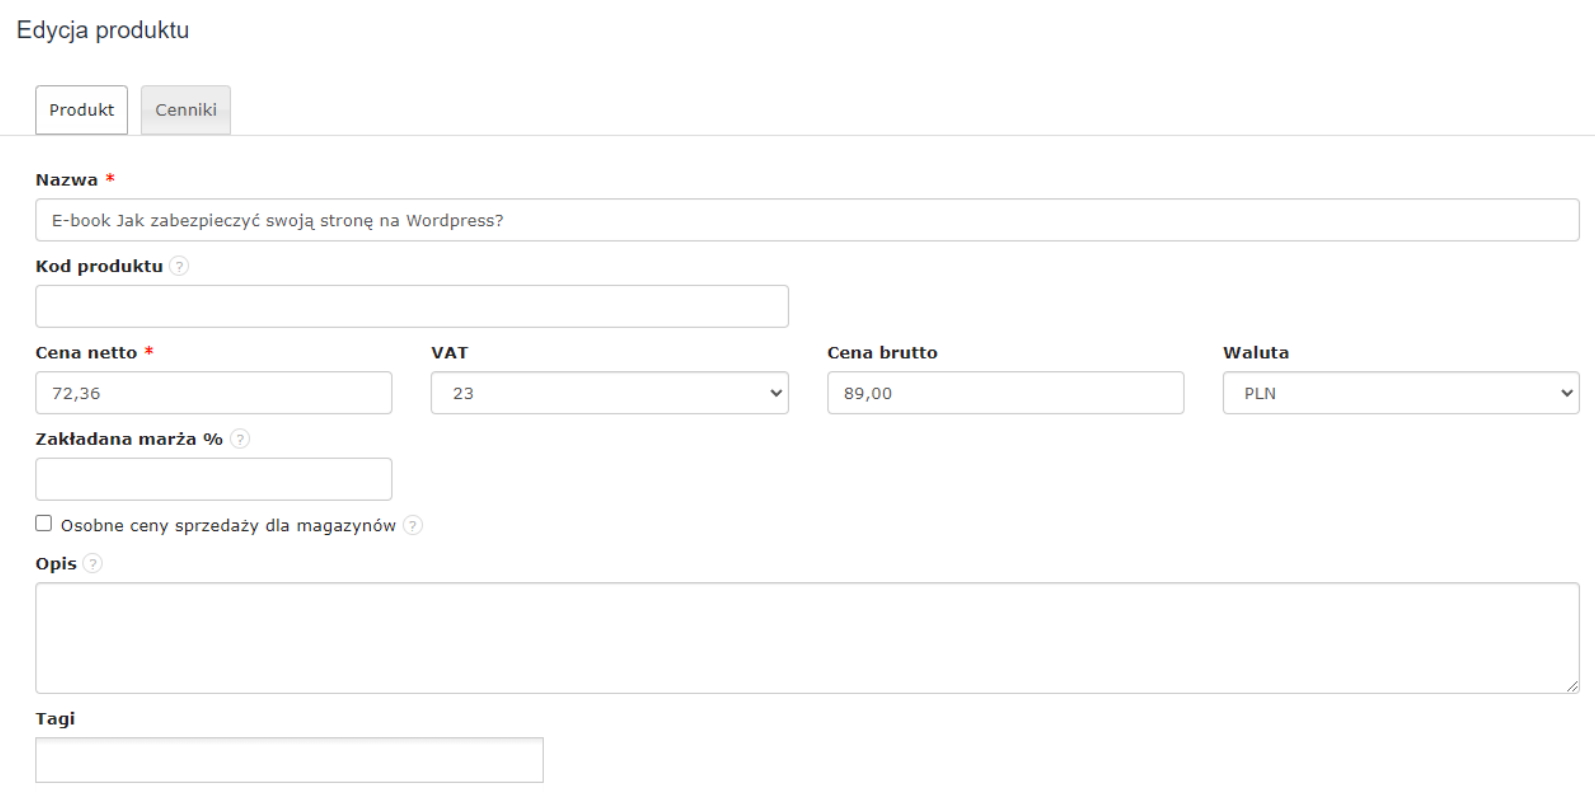Click the Nazwa field label
Screen dimensions: 1595x800
point(67,180)
